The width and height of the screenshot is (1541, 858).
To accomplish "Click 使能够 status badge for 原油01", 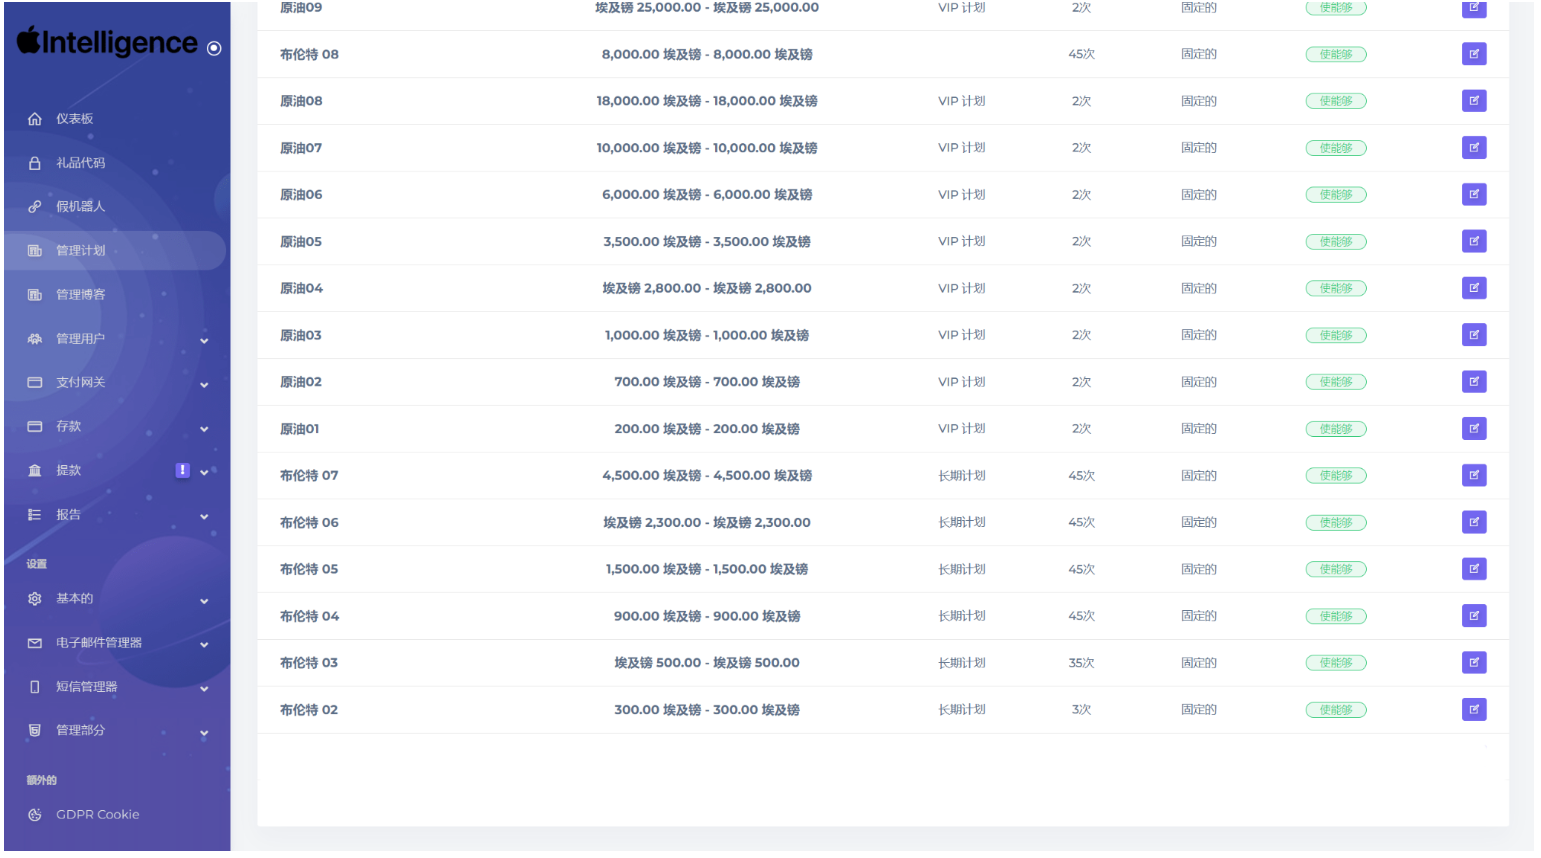I will [x=1335, y=429].
